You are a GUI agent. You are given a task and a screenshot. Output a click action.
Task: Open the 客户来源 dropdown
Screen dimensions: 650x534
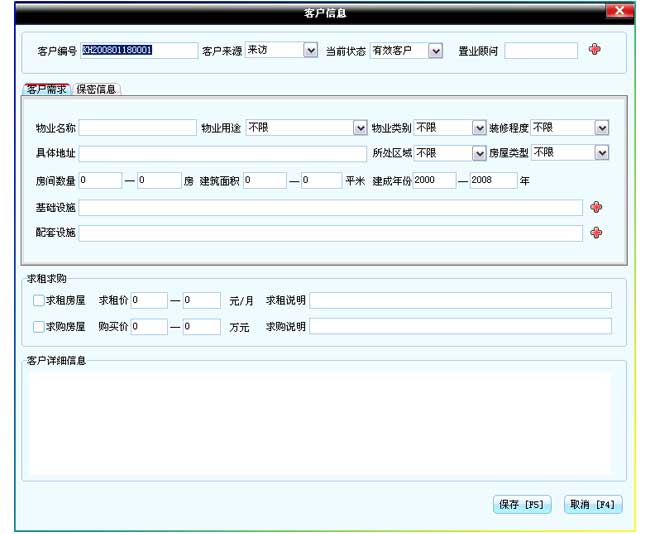[310, 51]
